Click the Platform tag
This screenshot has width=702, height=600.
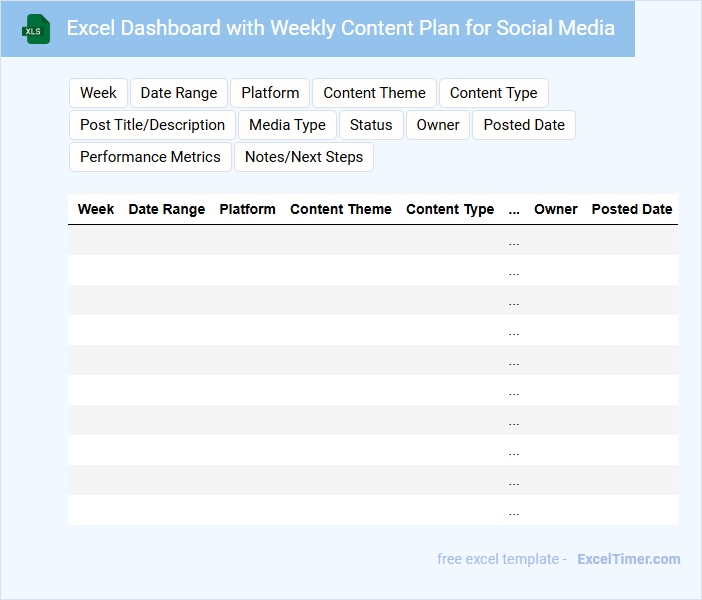click(270, 93)
